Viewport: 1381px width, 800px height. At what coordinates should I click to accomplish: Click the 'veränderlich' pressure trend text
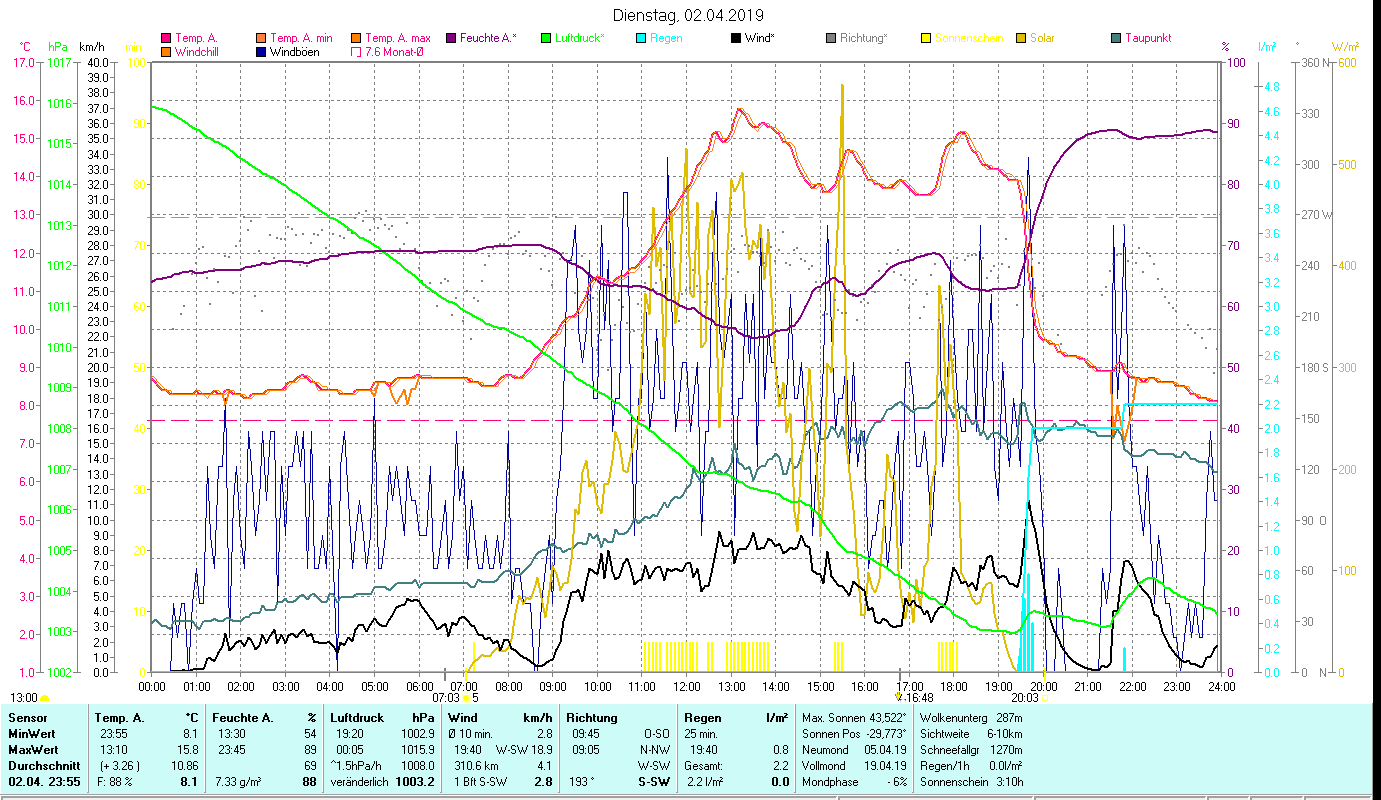pos(359,782)
